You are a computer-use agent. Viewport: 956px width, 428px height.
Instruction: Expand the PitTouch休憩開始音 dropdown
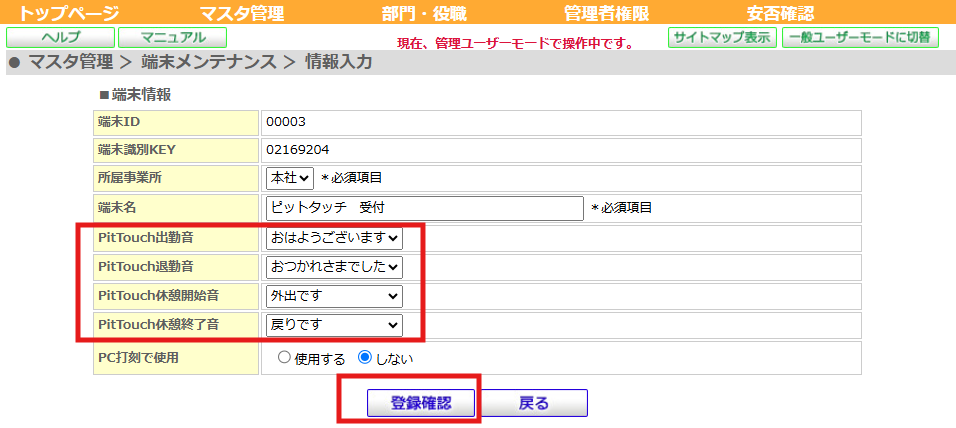point(334,296)
